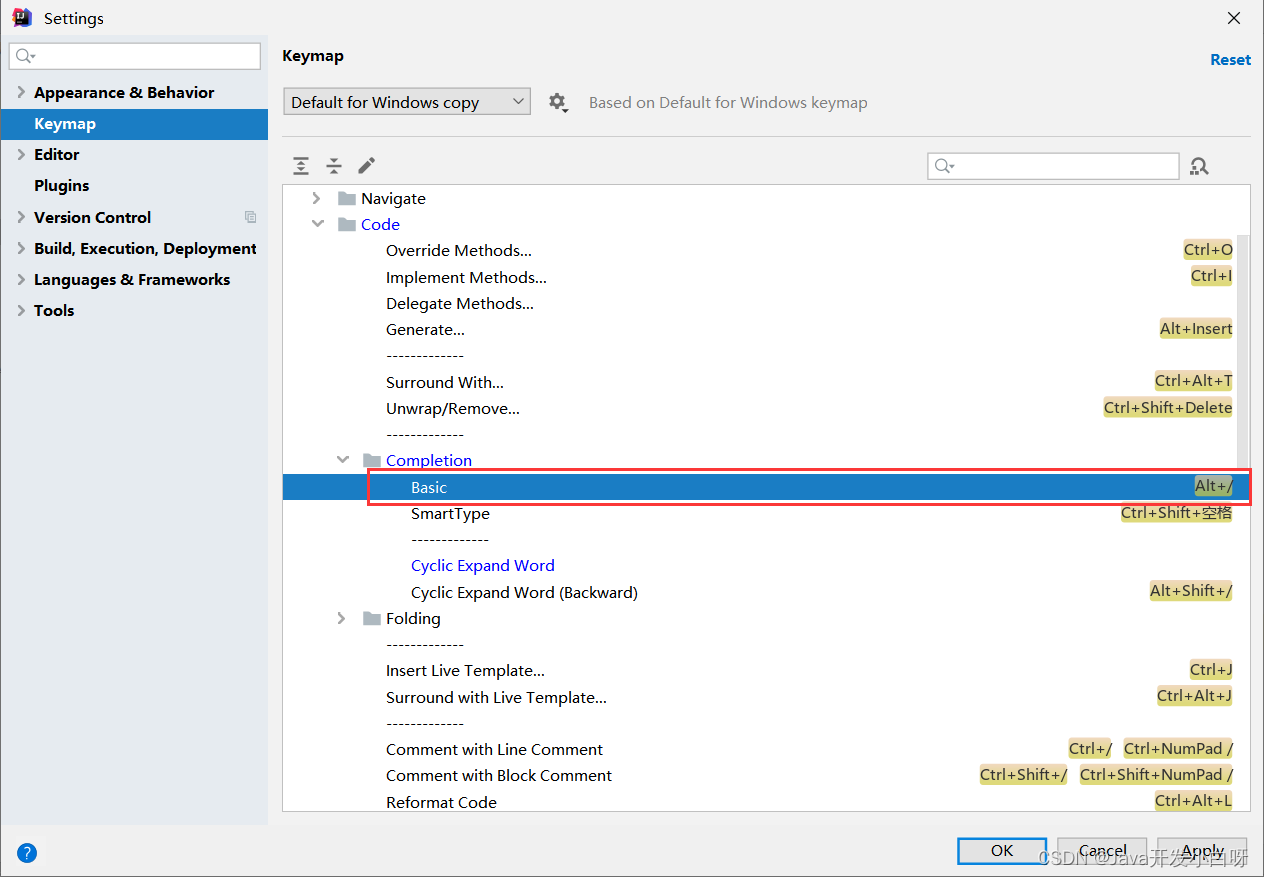Click the OK button
Screen dimensions: 1264x877
tap(1002, 851)
